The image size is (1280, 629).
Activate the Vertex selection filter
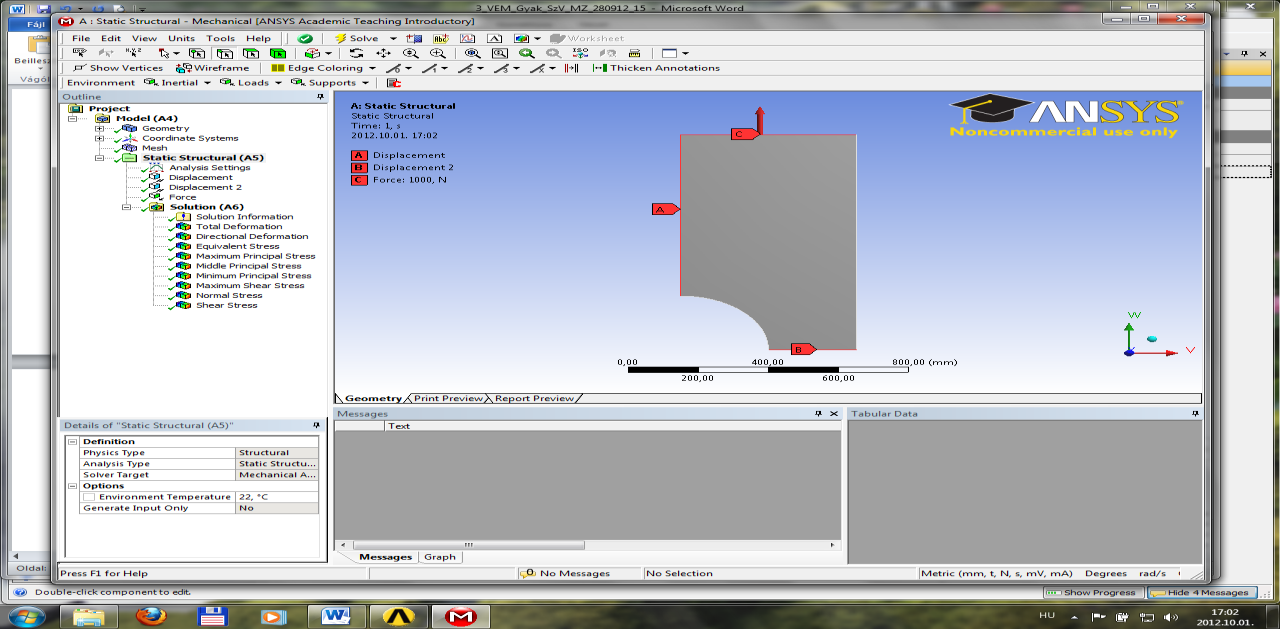pos(198,53)
